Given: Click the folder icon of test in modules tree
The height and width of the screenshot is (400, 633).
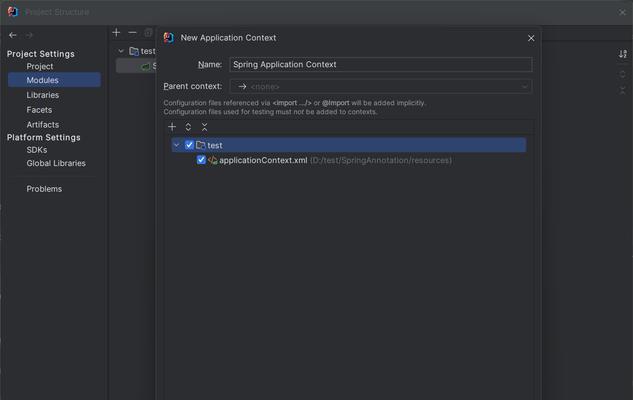Looking at the screenshot, I should tap(134, 51).
